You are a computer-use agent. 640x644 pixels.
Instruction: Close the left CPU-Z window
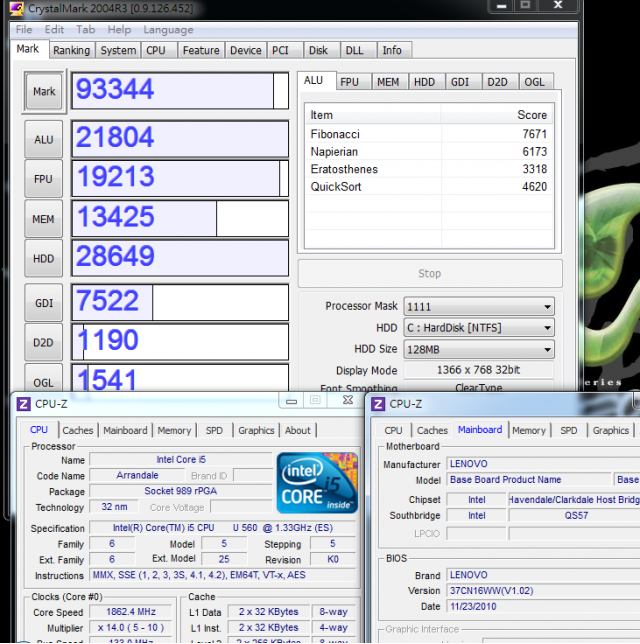click(348, 400)
